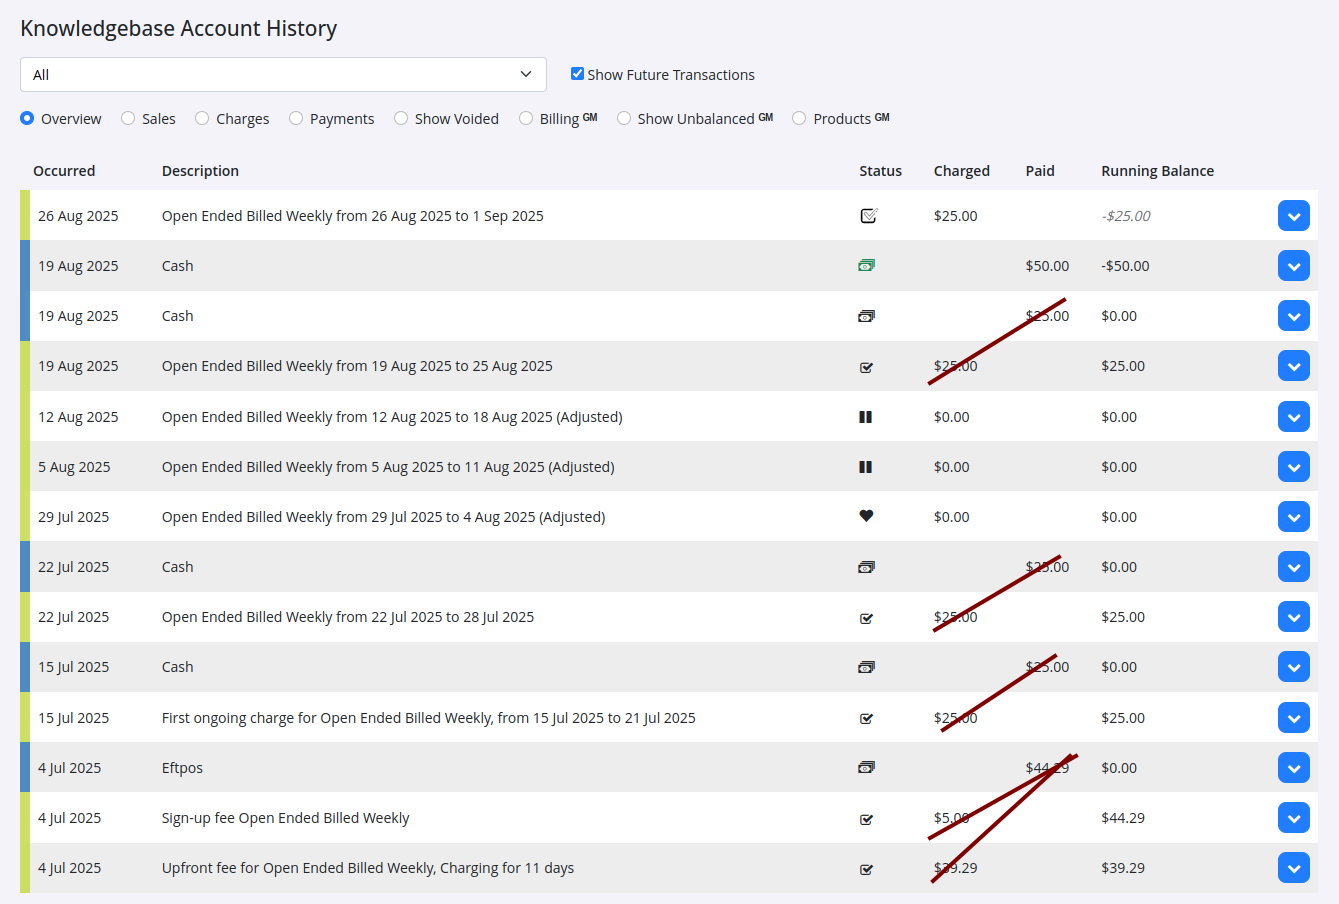
Task: Click 'Sign-up fee Open Ended Billed Weekly' text
Action: pos(286,818)
